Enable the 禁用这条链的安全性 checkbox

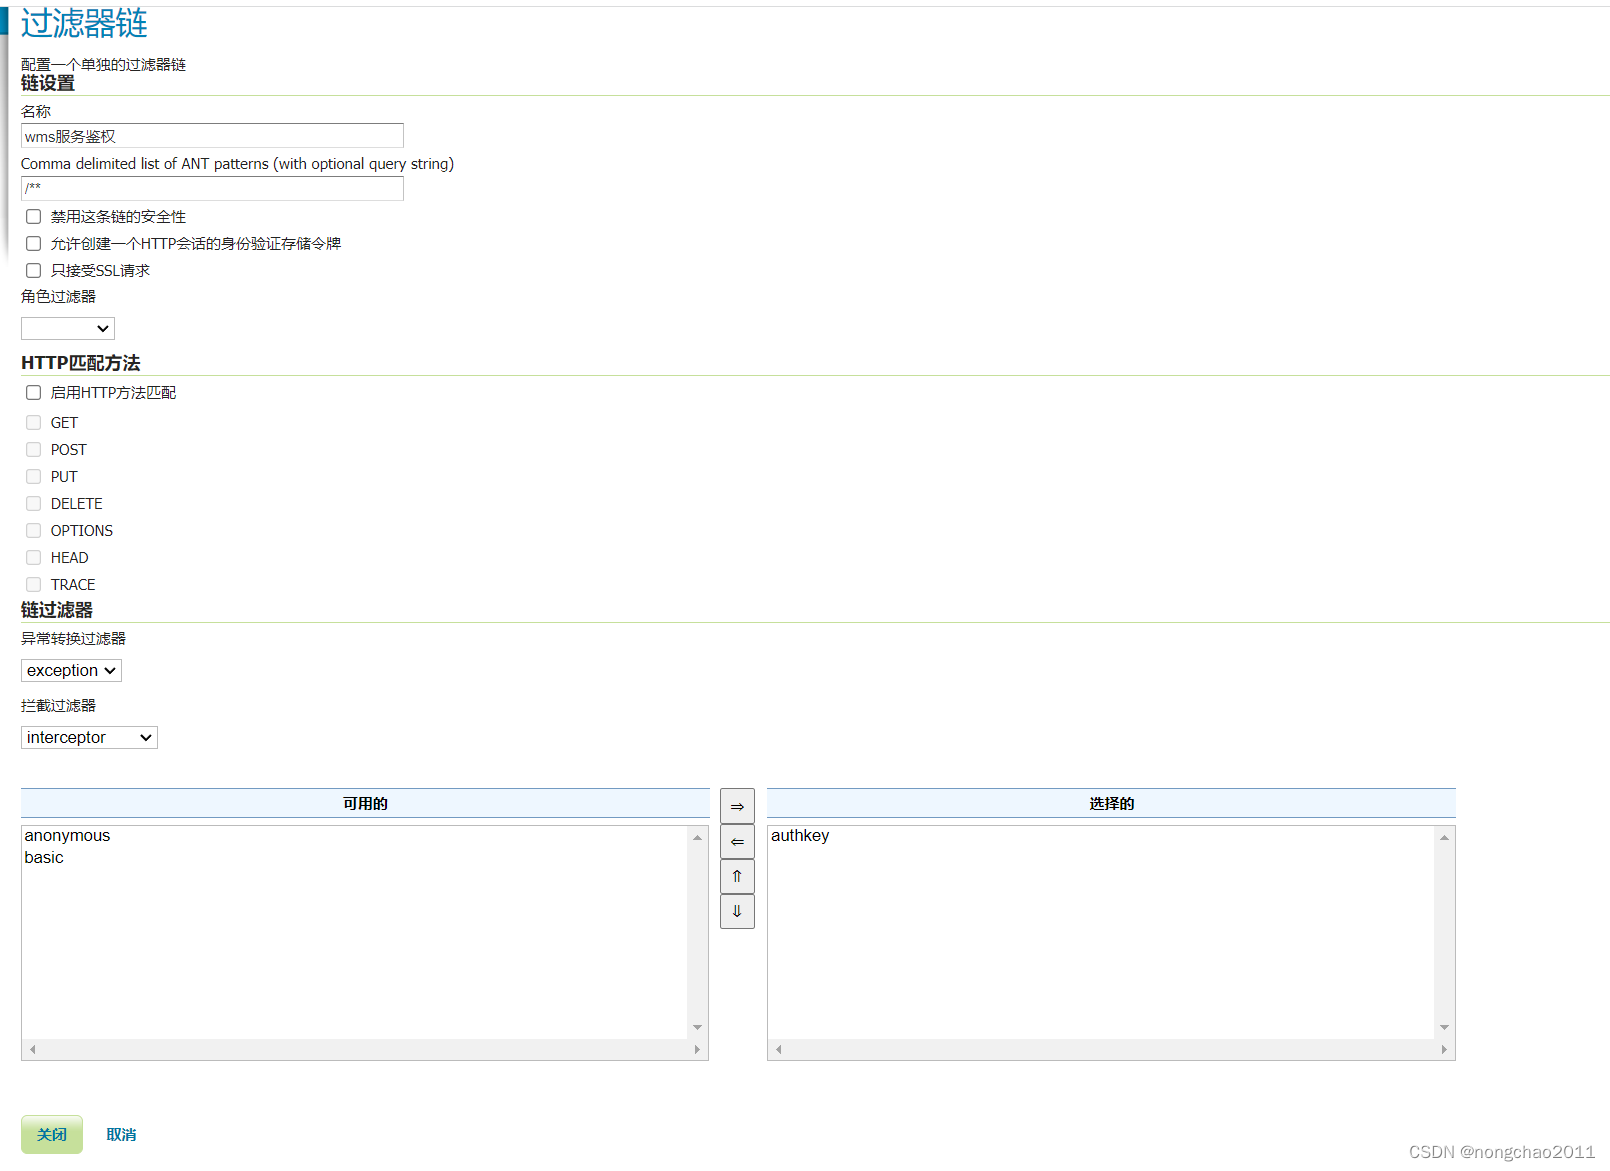point(33,216)
